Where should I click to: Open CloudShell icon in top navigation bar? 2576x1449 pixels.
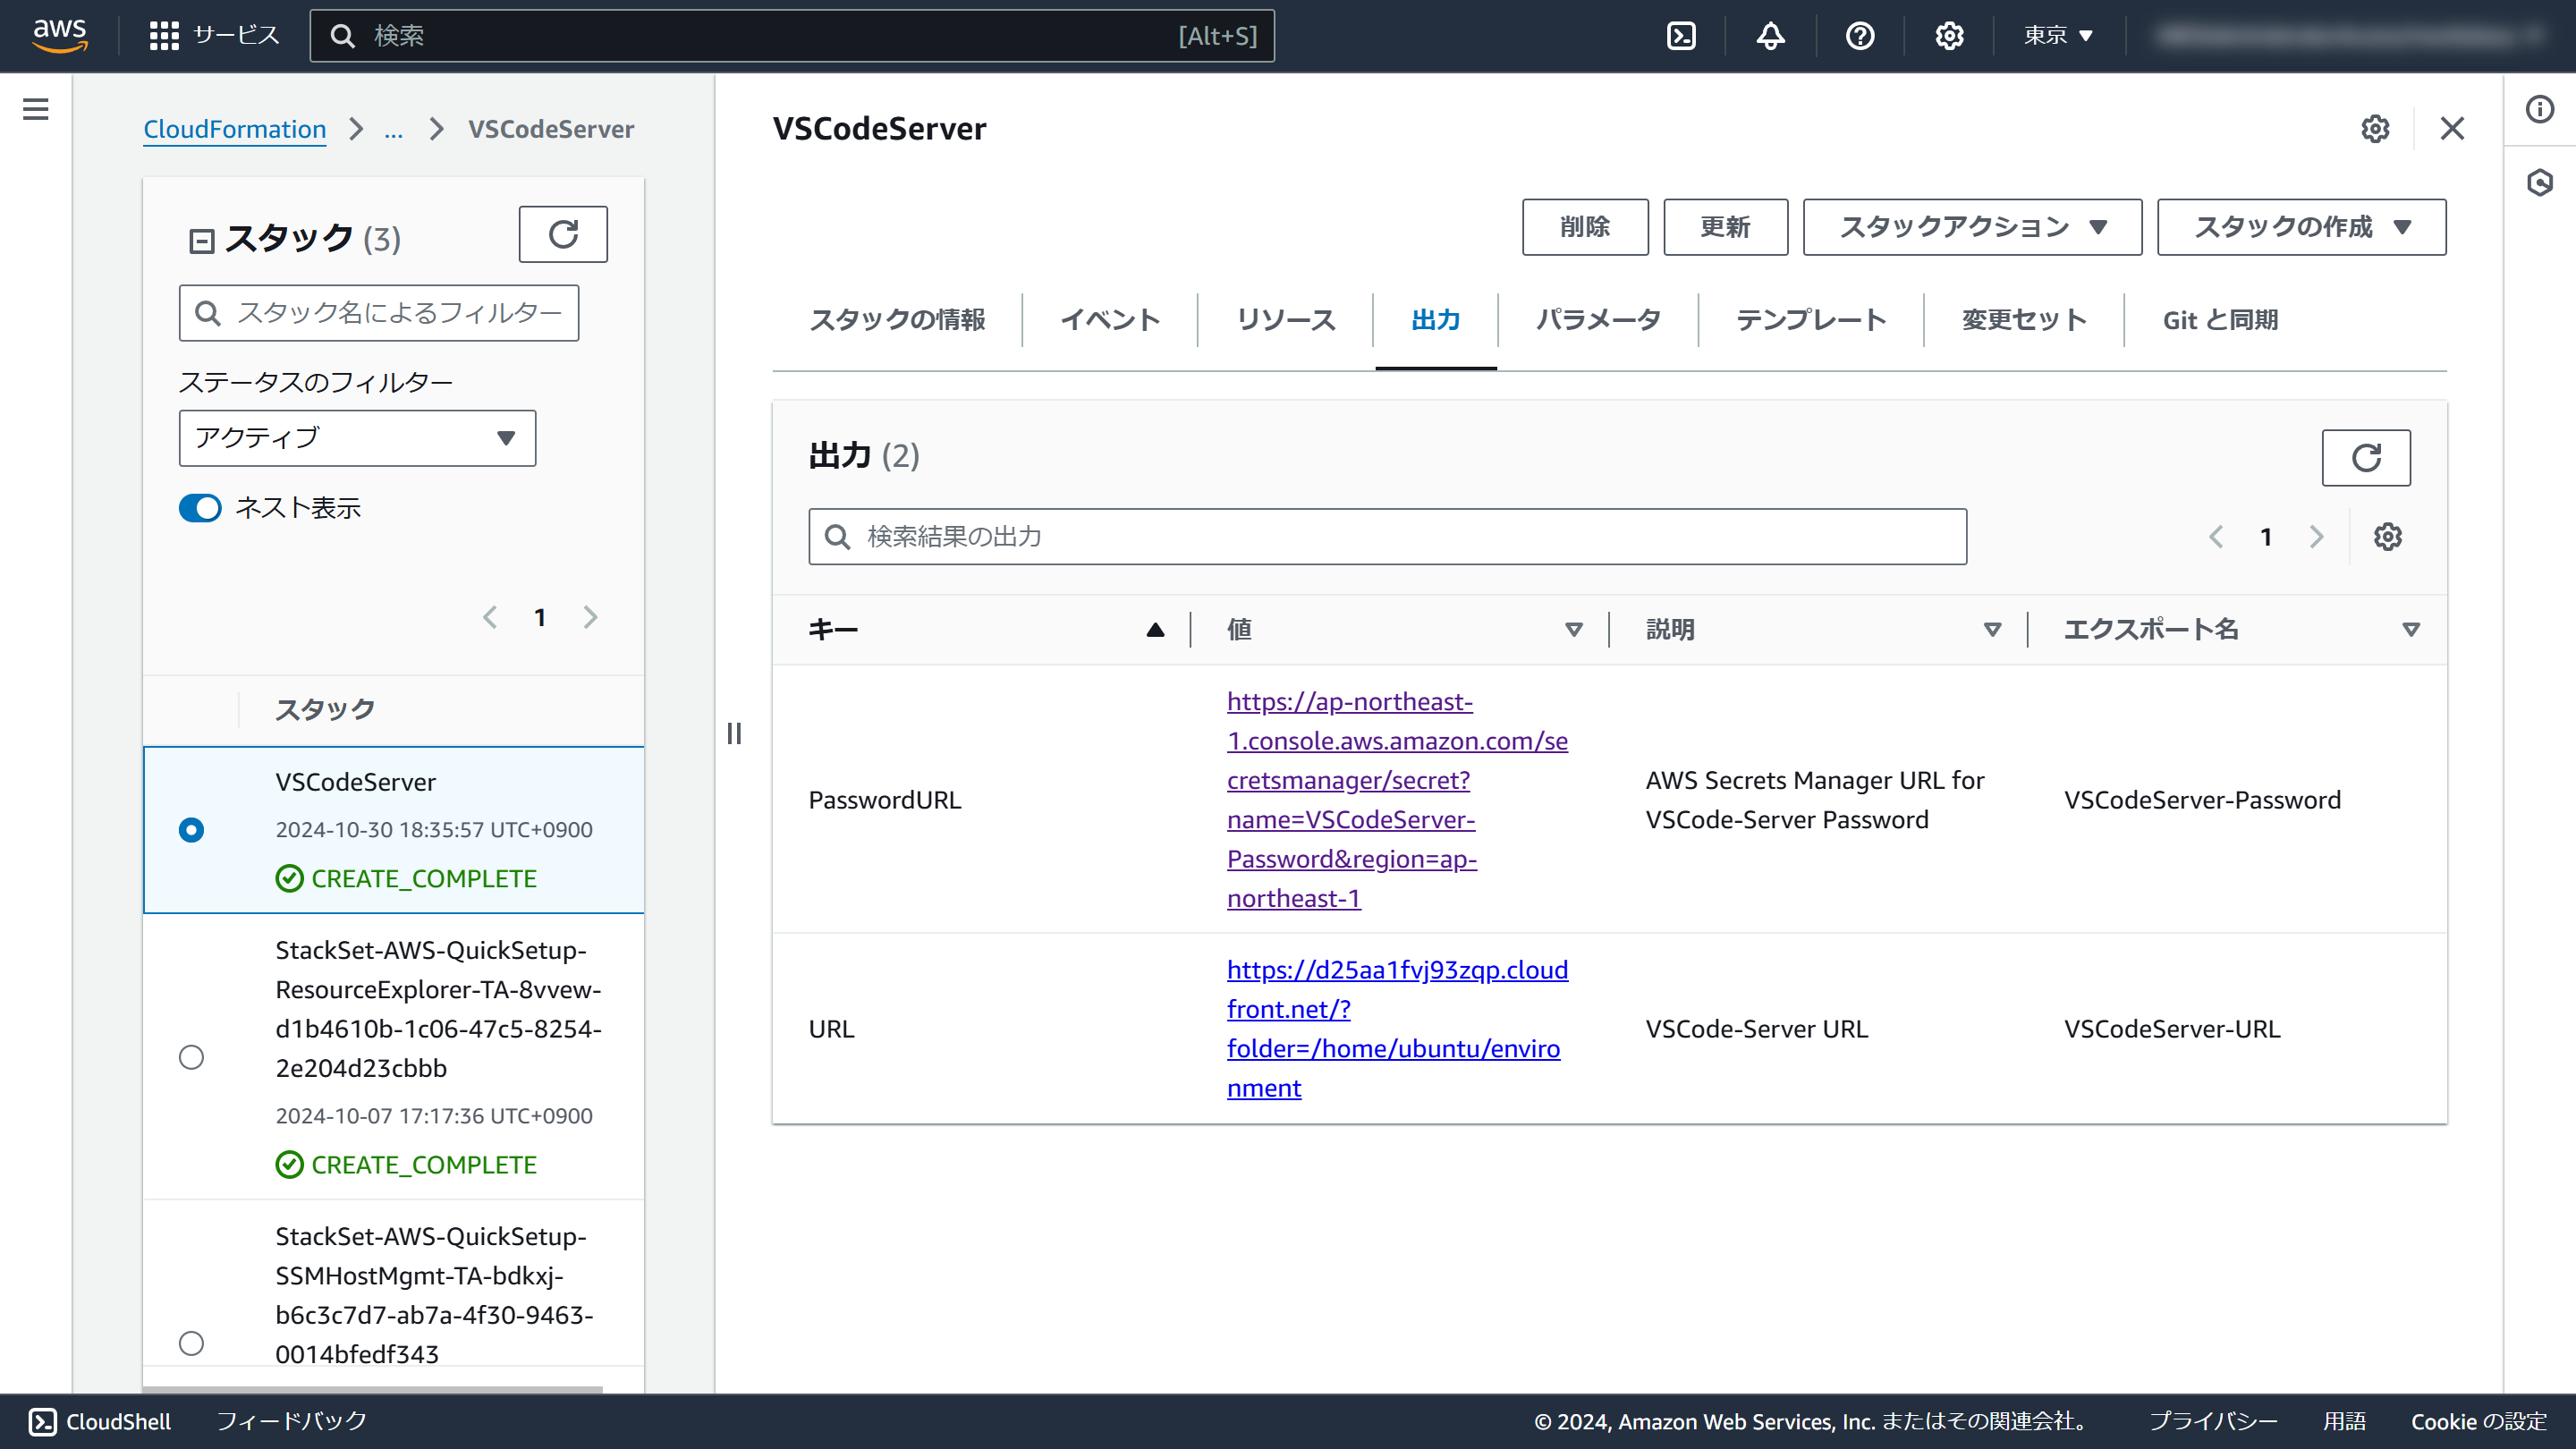[1681, 36]
